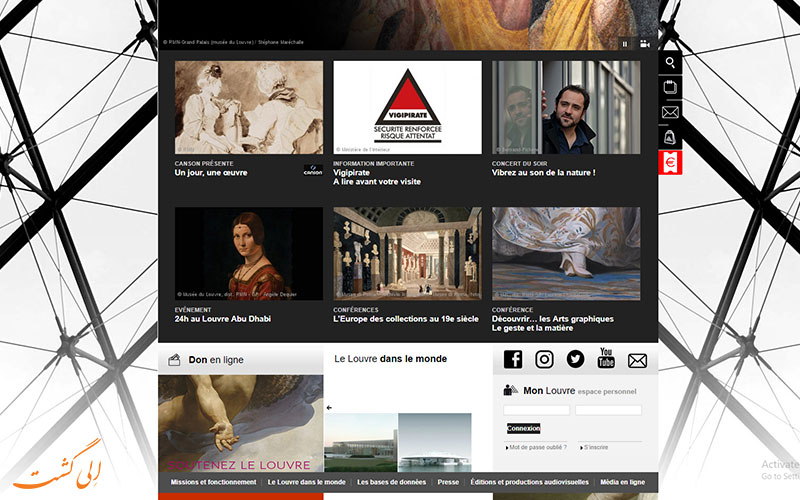This screenshot has width=800, height=500.
Task: Open the calendar agenda sidebar icon
Action: [670, 87]
